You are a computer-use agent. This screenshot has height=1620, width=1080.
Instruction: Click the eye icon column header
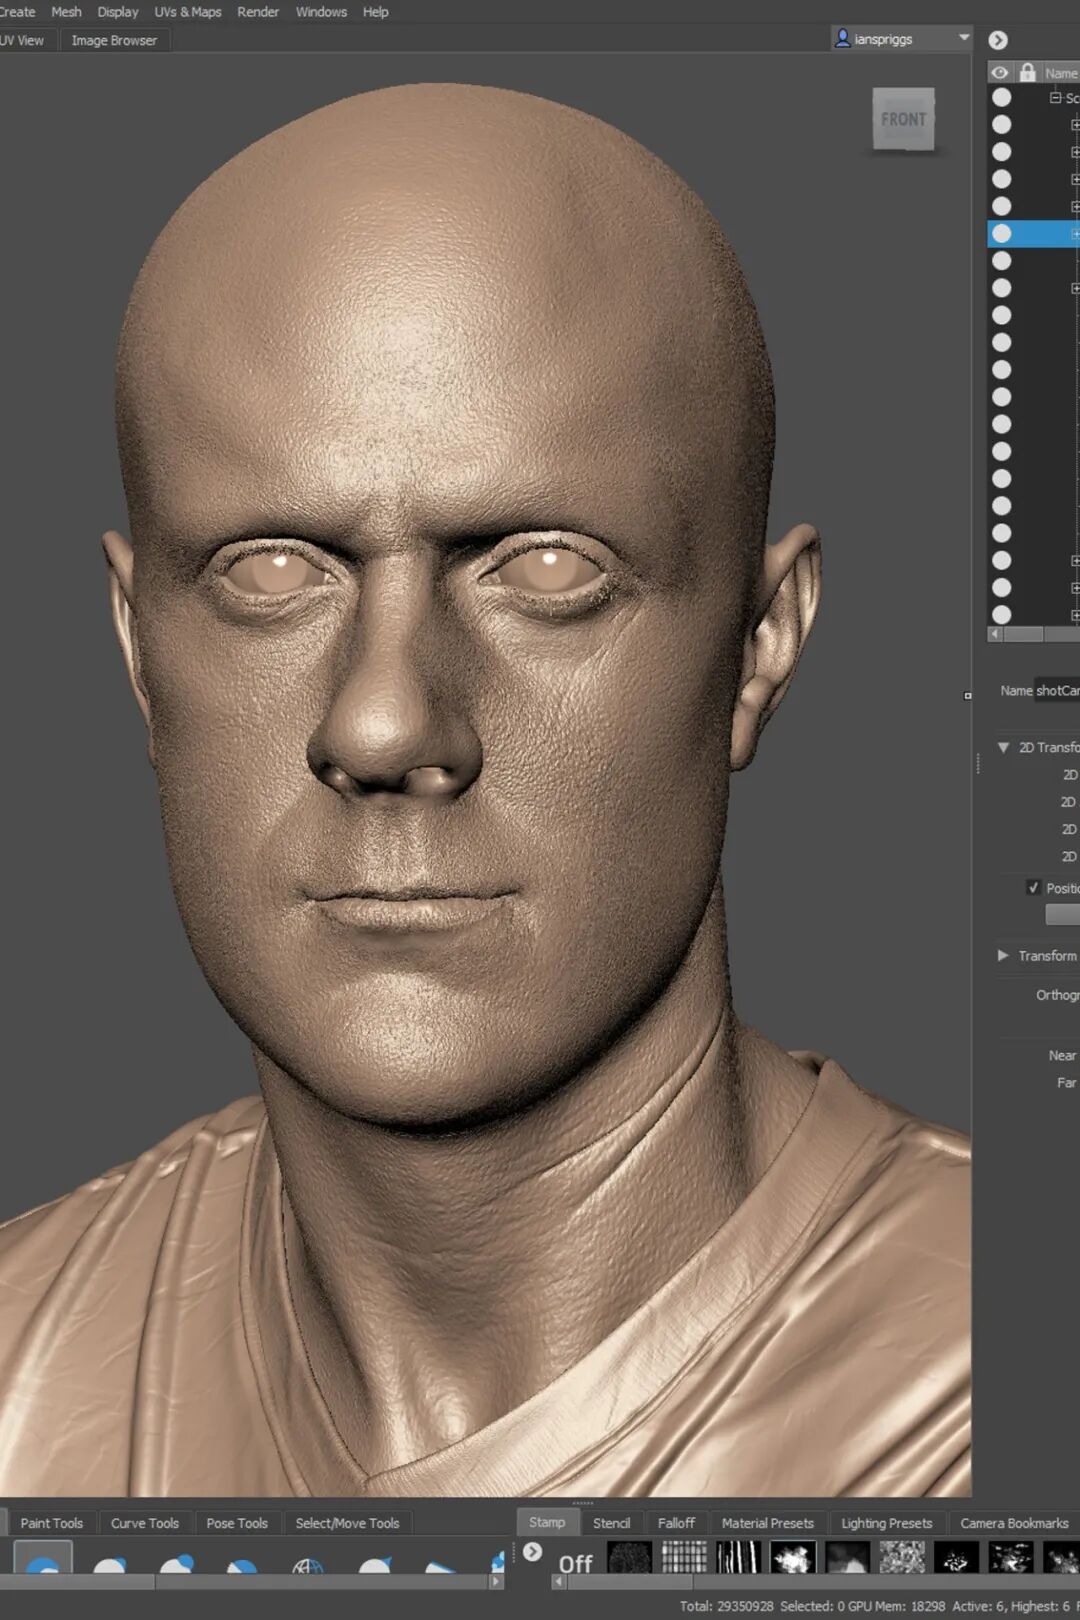click(1000, 73)
